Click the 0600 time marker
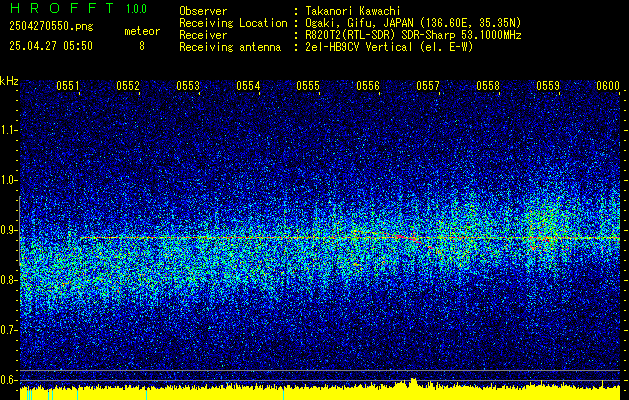Viewport: 629px width, 400px height. [x=608, y=86]
